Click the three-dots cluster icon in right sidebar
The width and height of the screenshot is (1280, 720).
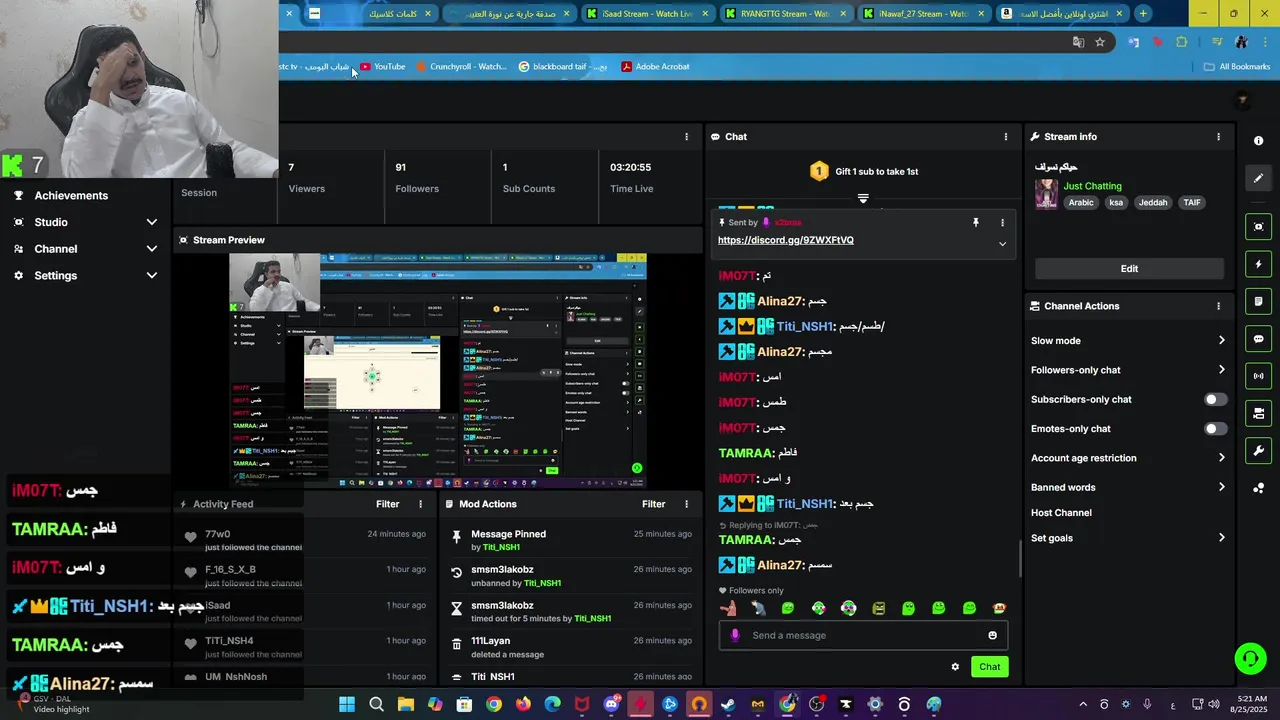[1258, 488]
